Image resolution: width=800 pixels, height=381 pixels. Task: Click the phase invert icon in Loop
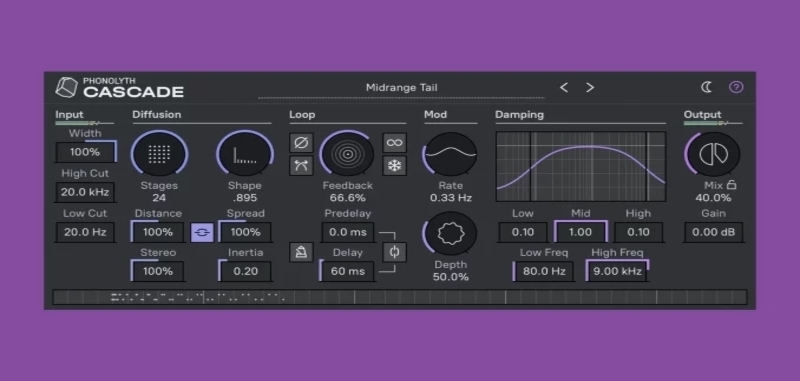(301, 143)
